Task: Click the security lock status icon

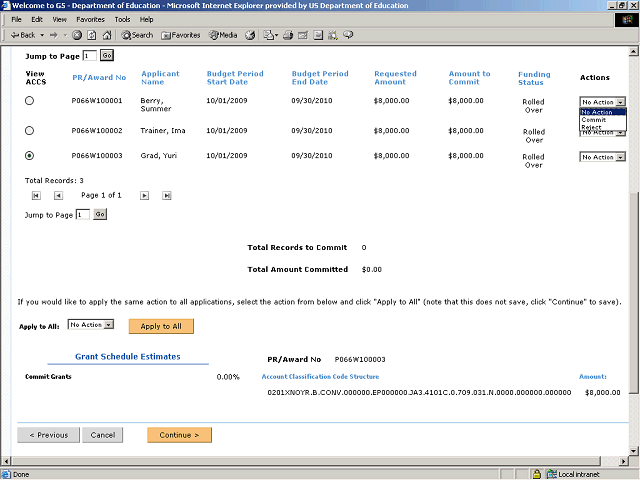Action: [x=537, y=474]
